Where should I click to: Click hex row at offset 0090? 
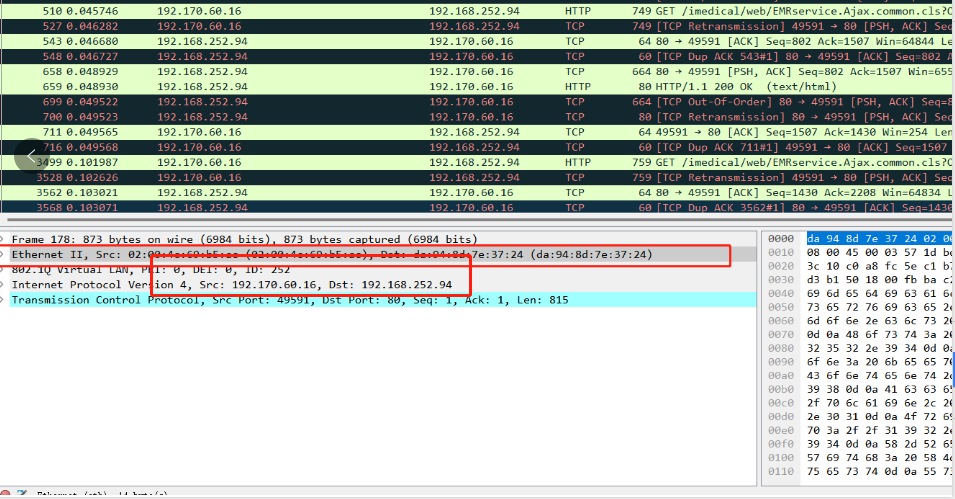[x=858, y=362]
